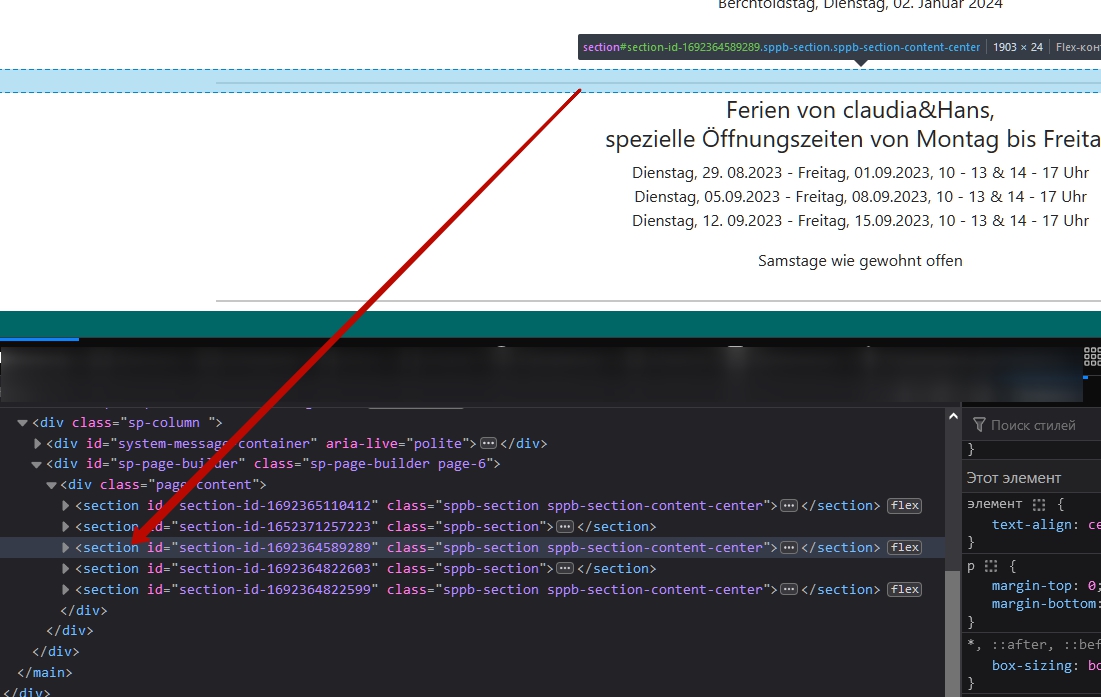
Task: Expand the highlighted section-id-1692364589289 node
Action: tap(67, 548)
